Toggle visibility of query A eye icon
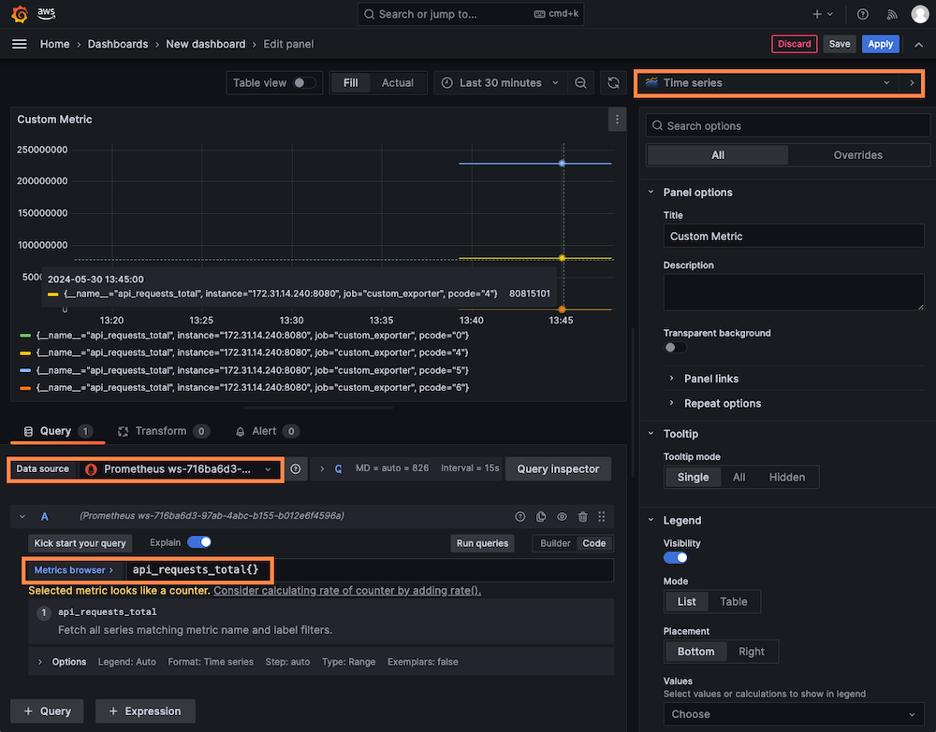 [x=562, y=516]
